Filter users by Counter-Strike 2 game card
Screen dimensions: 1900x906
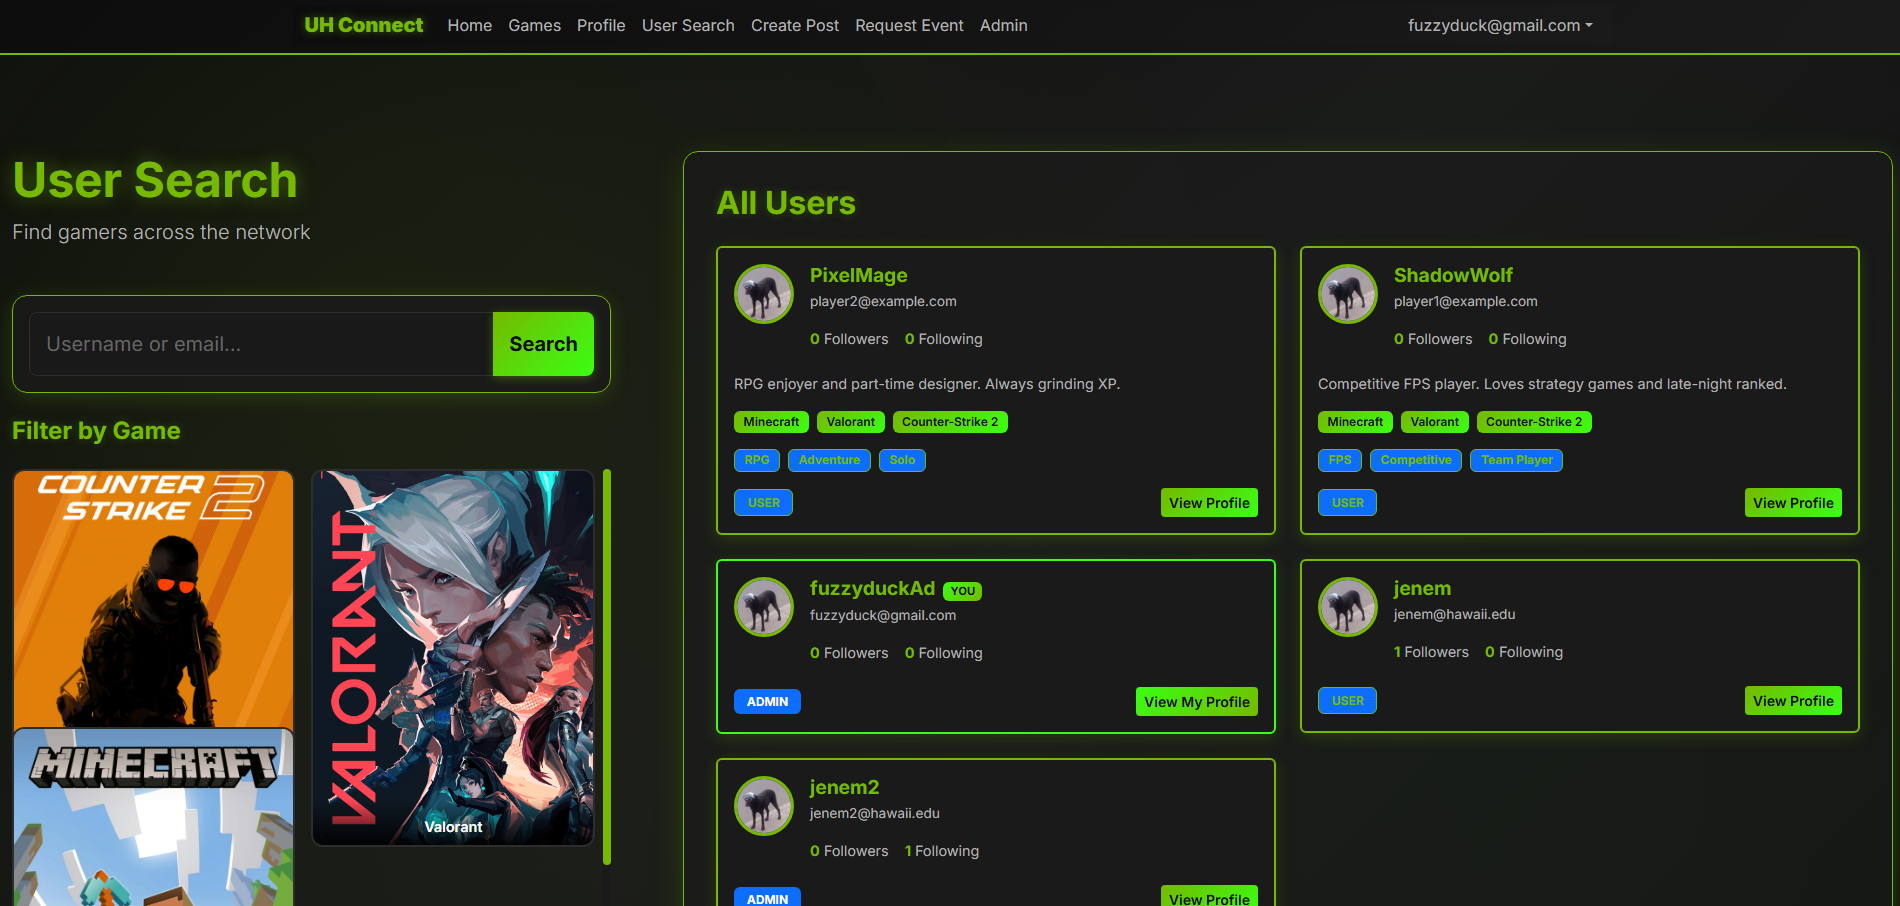[x=153, y=598]
